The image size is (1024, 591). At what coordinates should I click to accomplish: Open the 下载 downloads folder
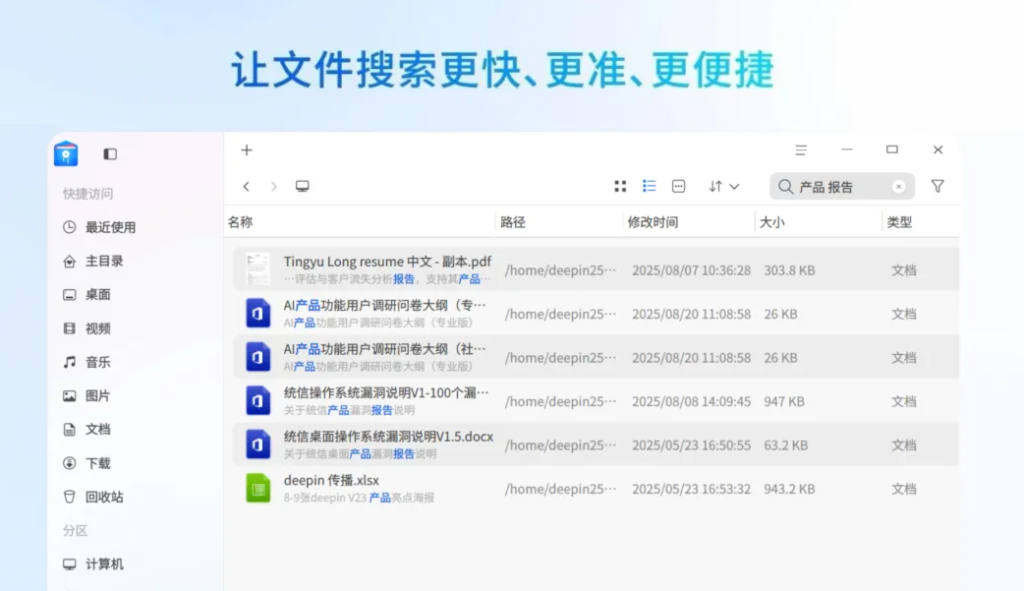click(x=98, y=463)
